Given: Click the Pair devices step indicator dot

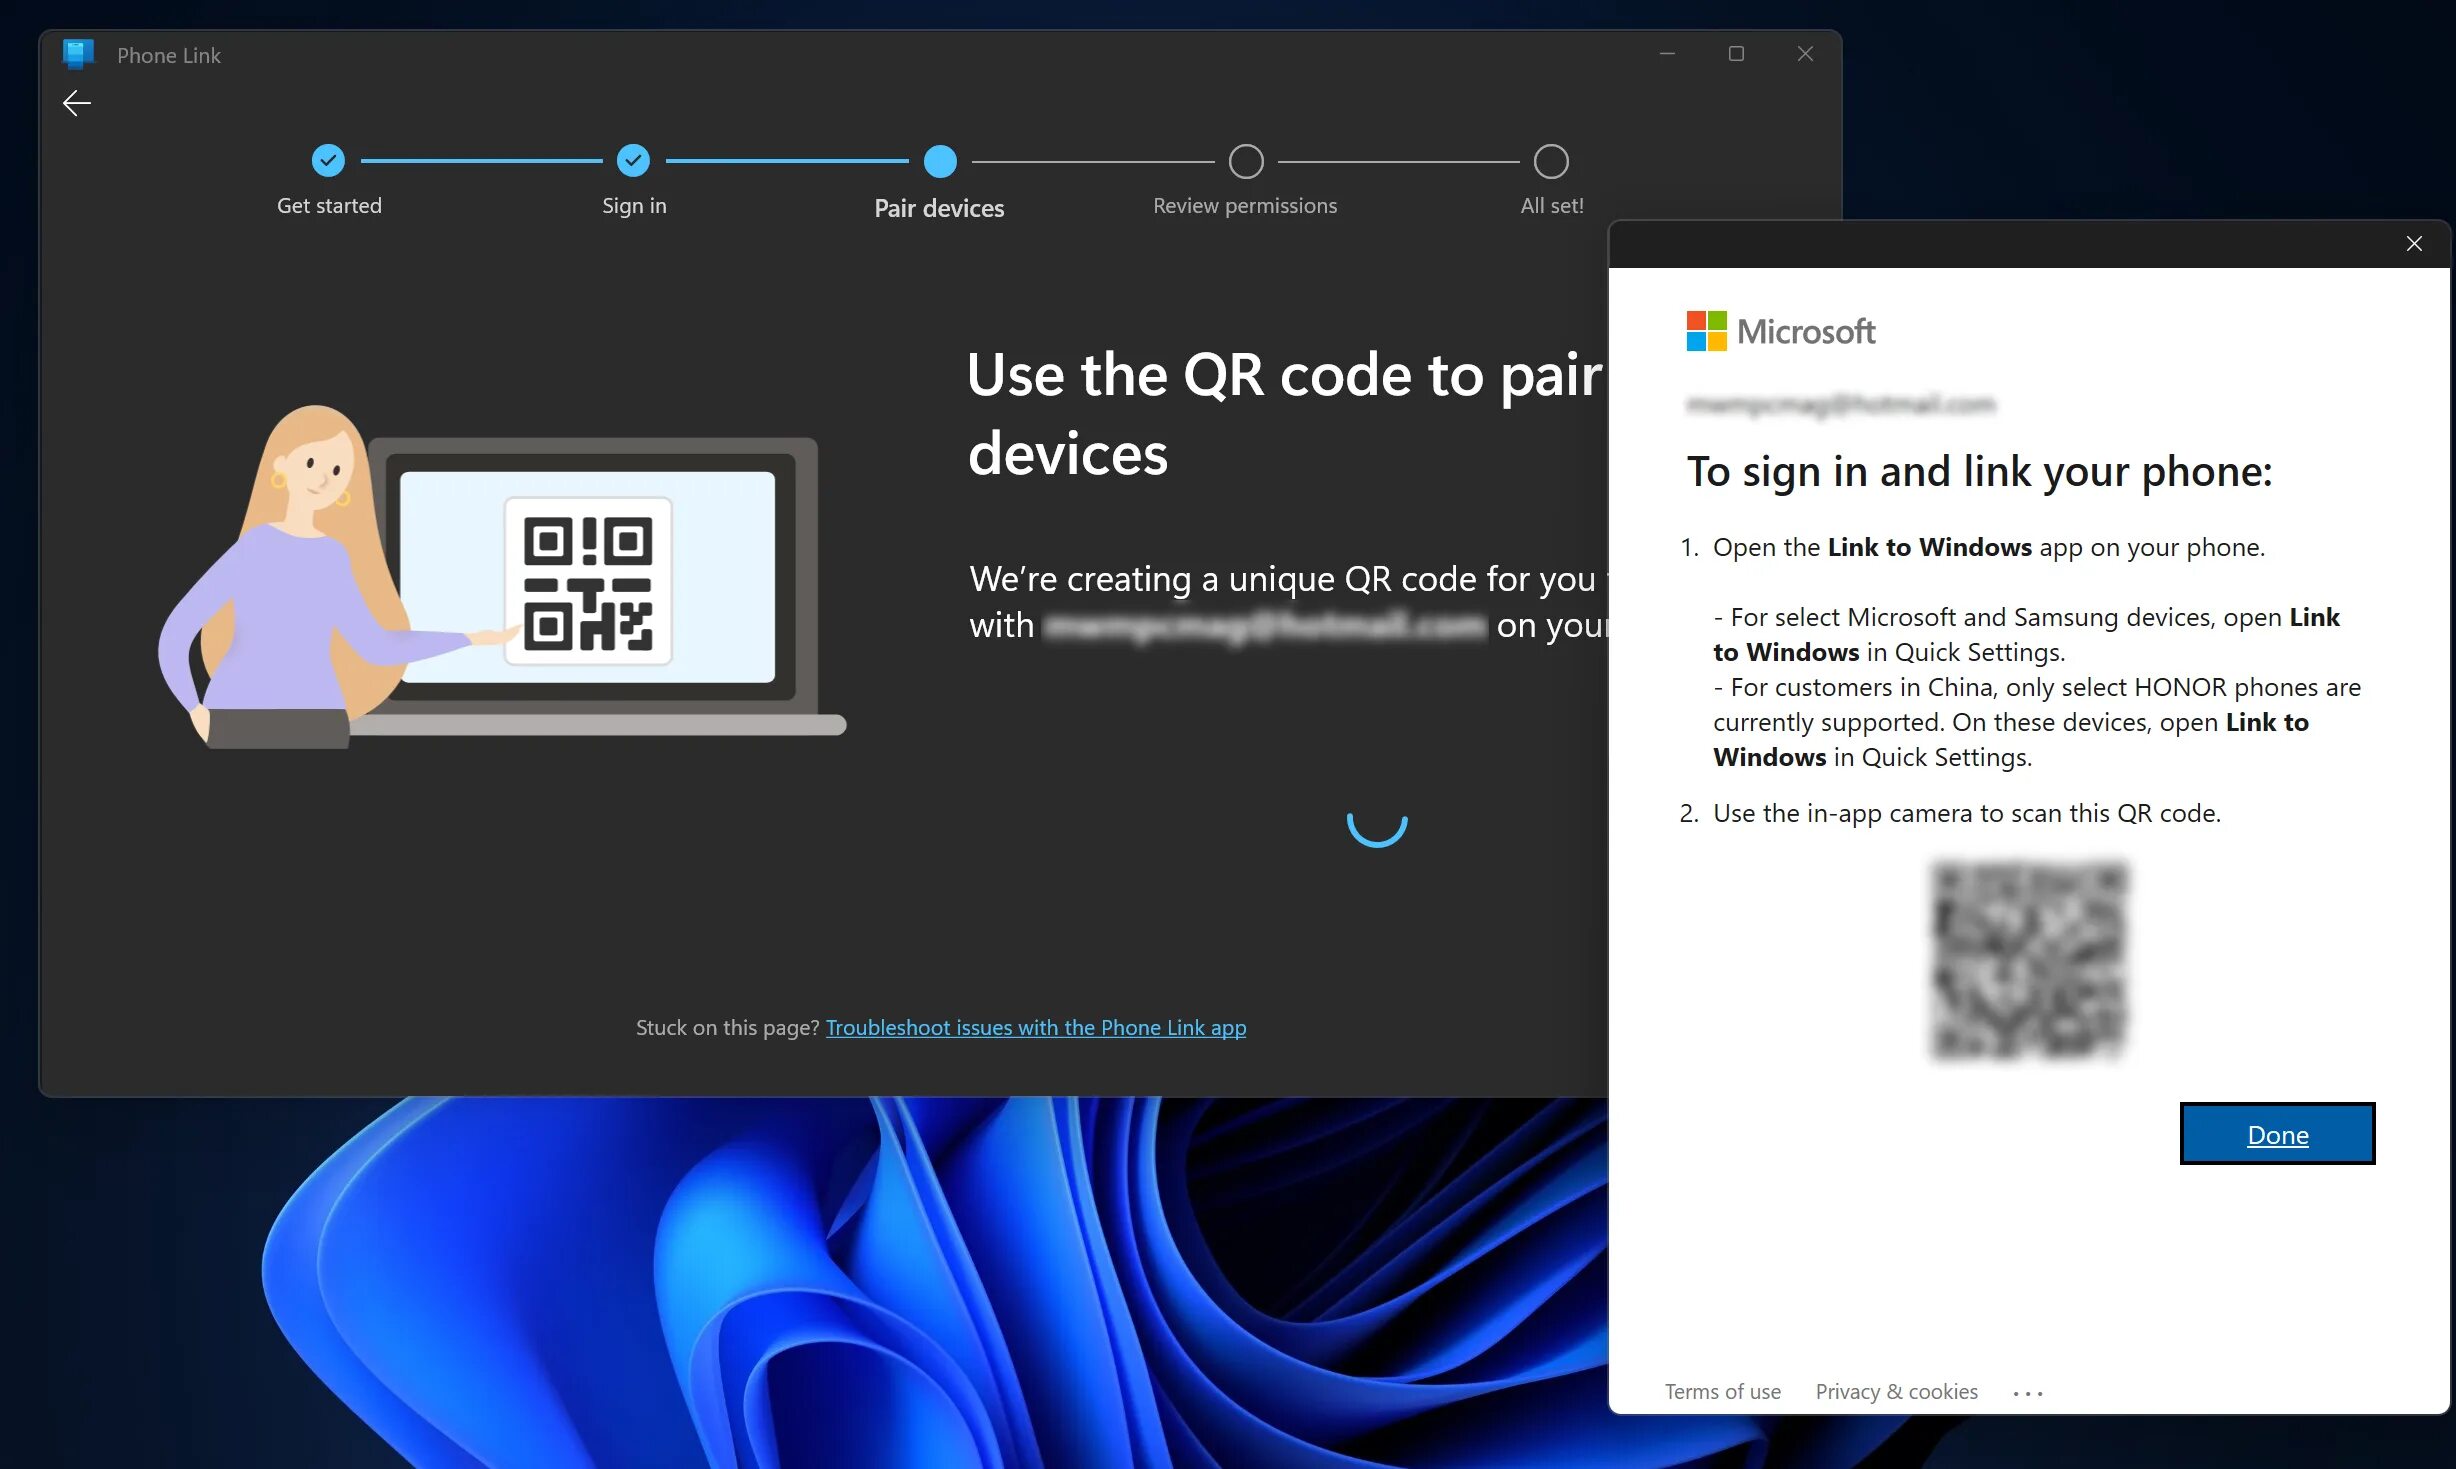Looking at the screenshot, I should click(940, 161).
